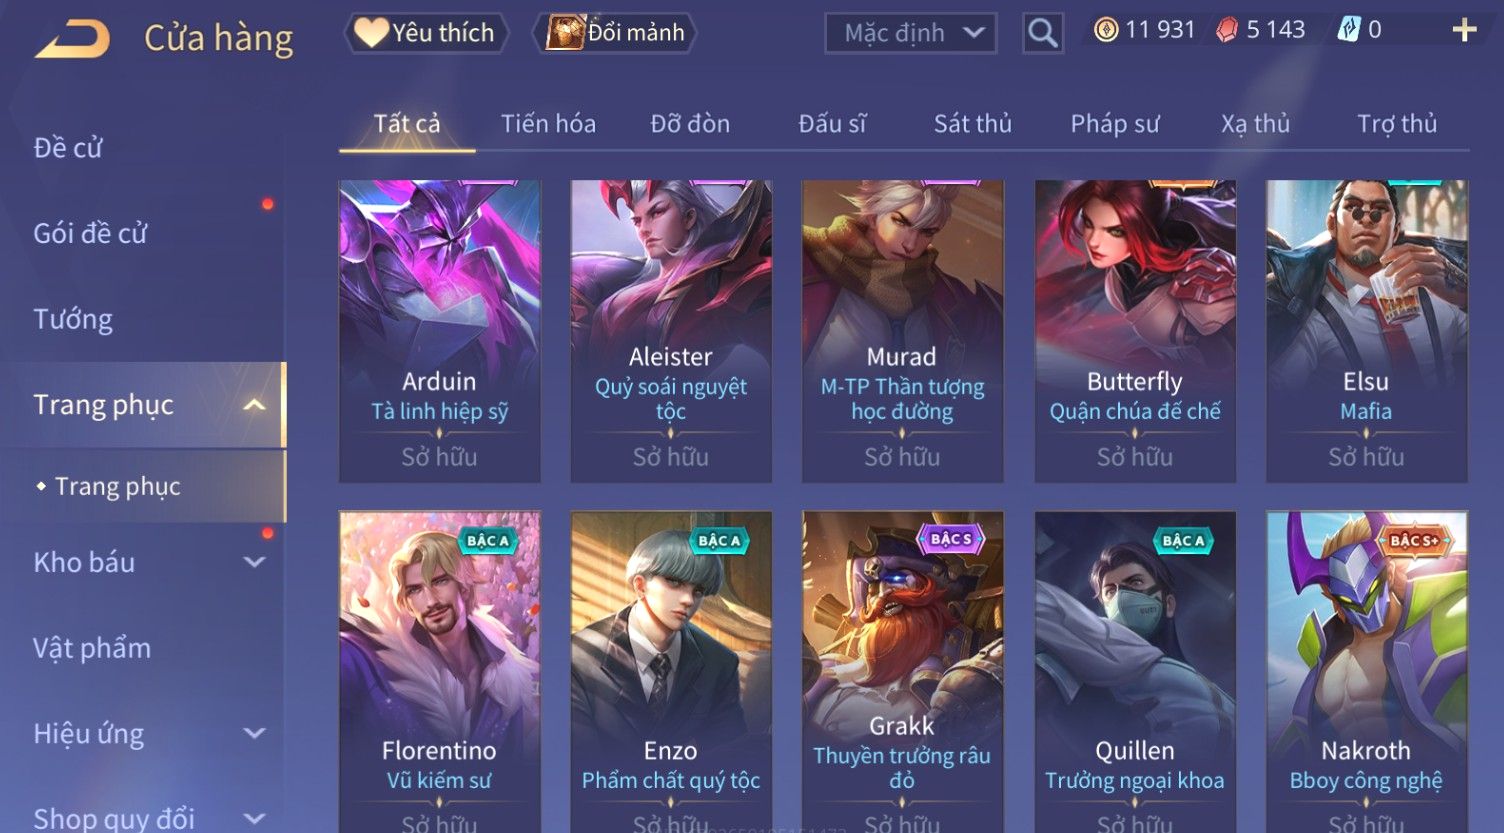The image size is (1504, 833).
Task: Open Đổi mảnh shard exchange
Action: click(x=617, y=33)
